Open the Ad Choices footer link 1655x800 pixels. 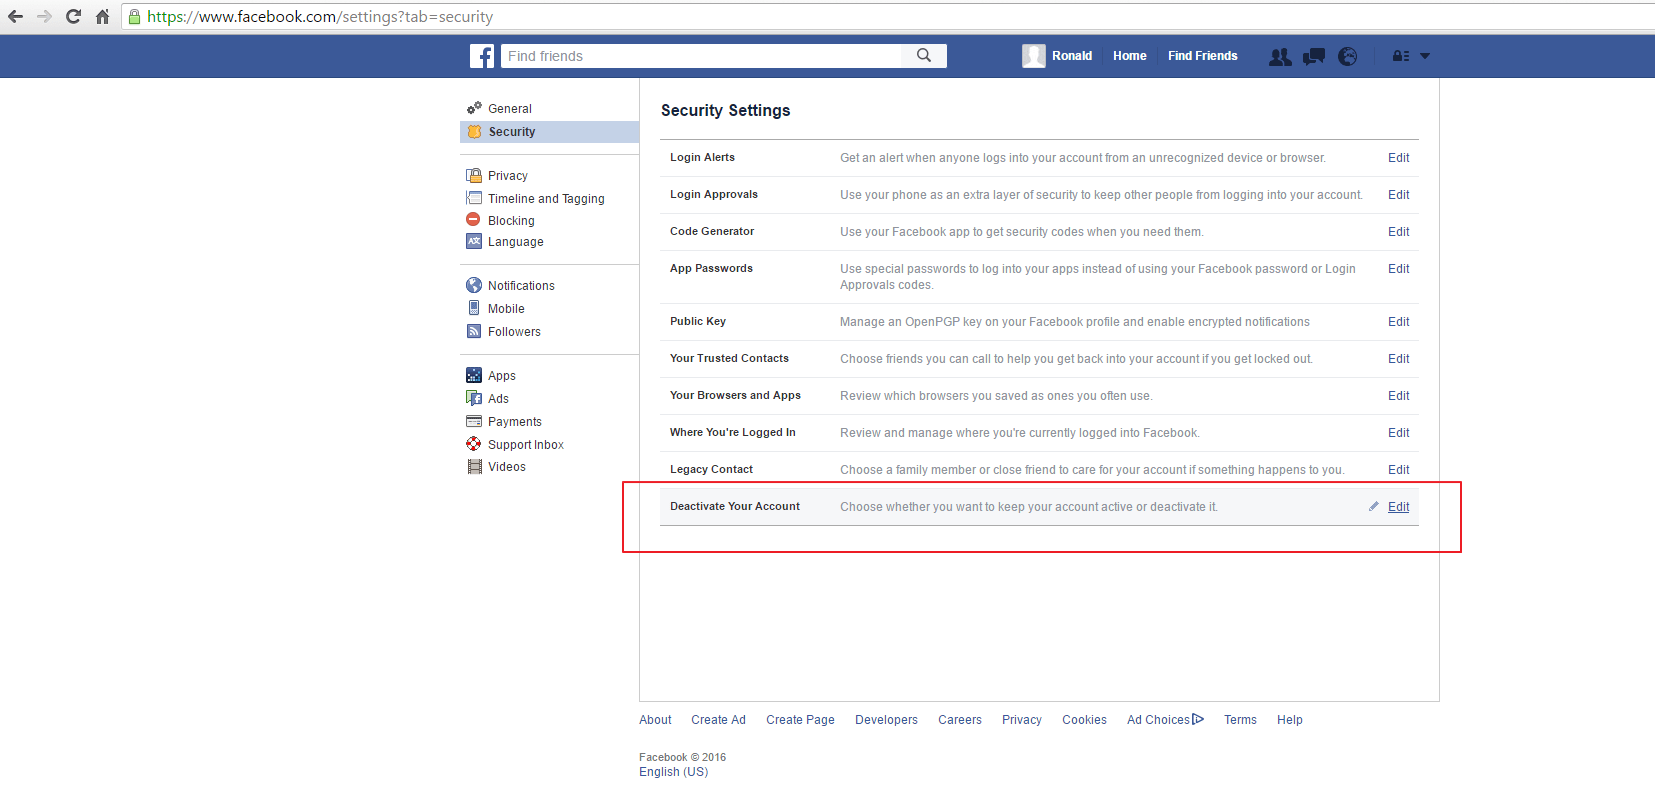coord(1165,720)
